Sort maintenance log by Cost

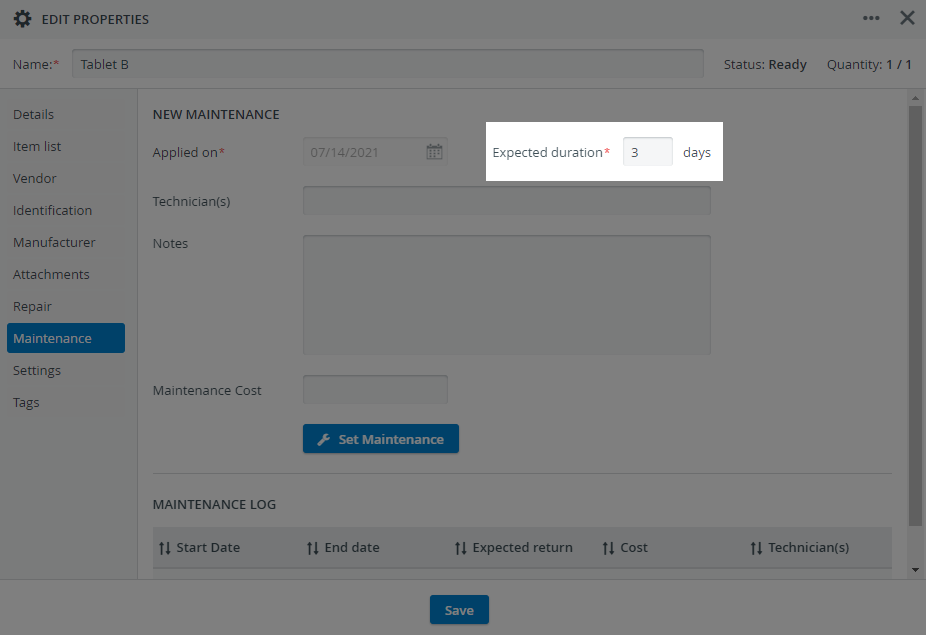point(625,548)
